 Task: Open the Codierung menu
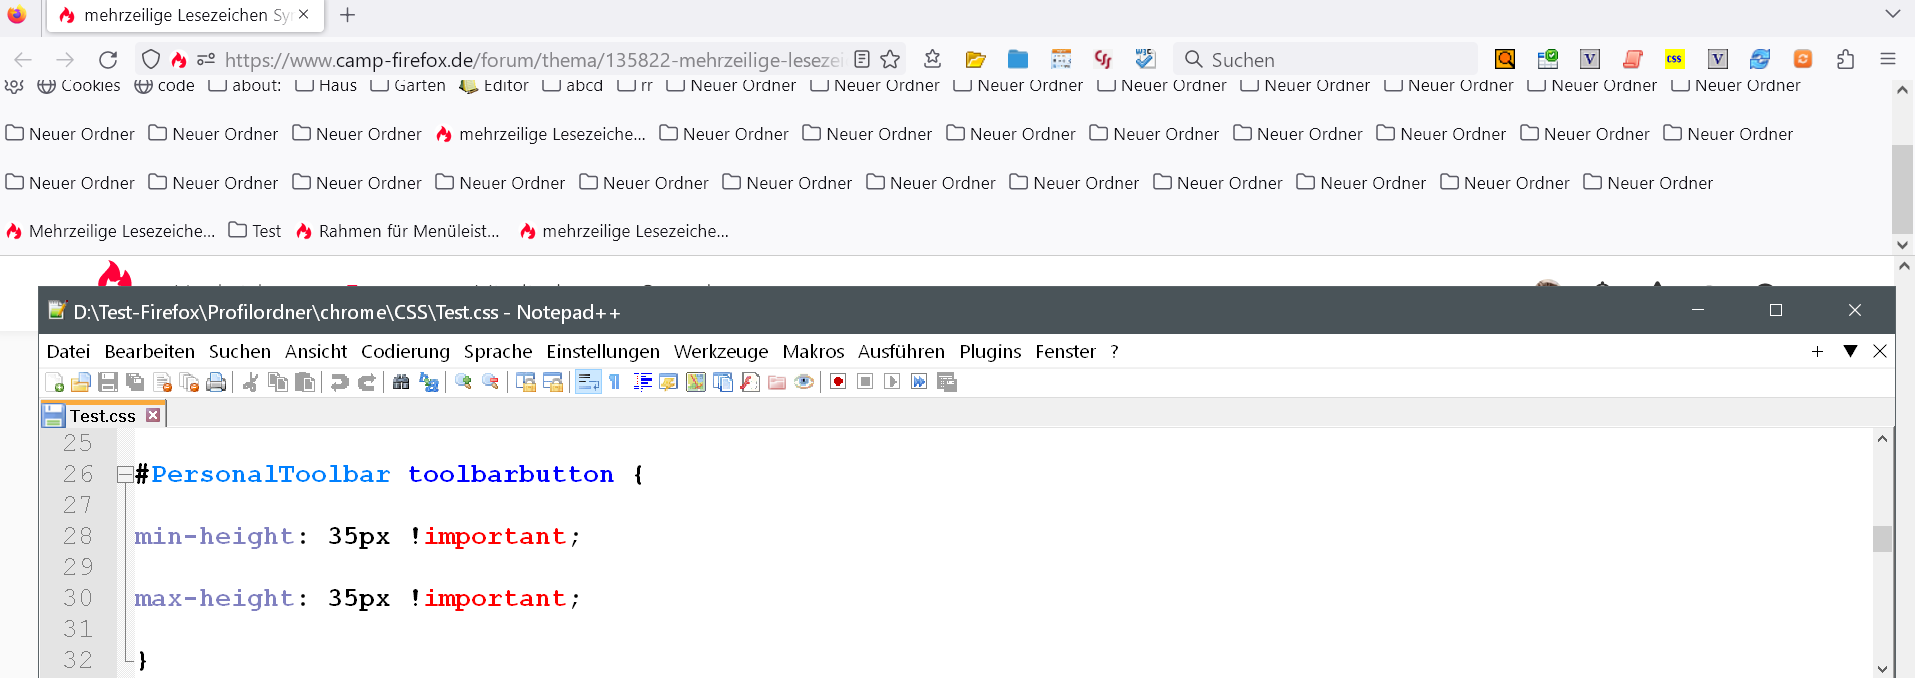tap(405, 351)
